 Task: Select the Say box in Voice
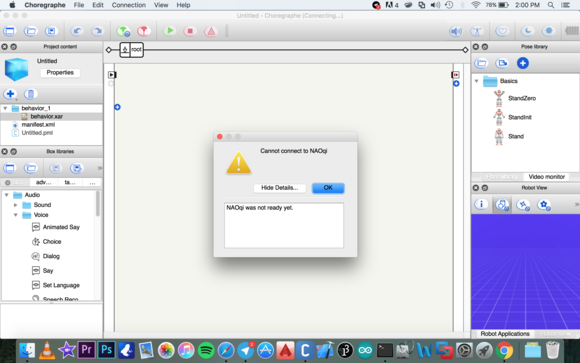(43, 270)
